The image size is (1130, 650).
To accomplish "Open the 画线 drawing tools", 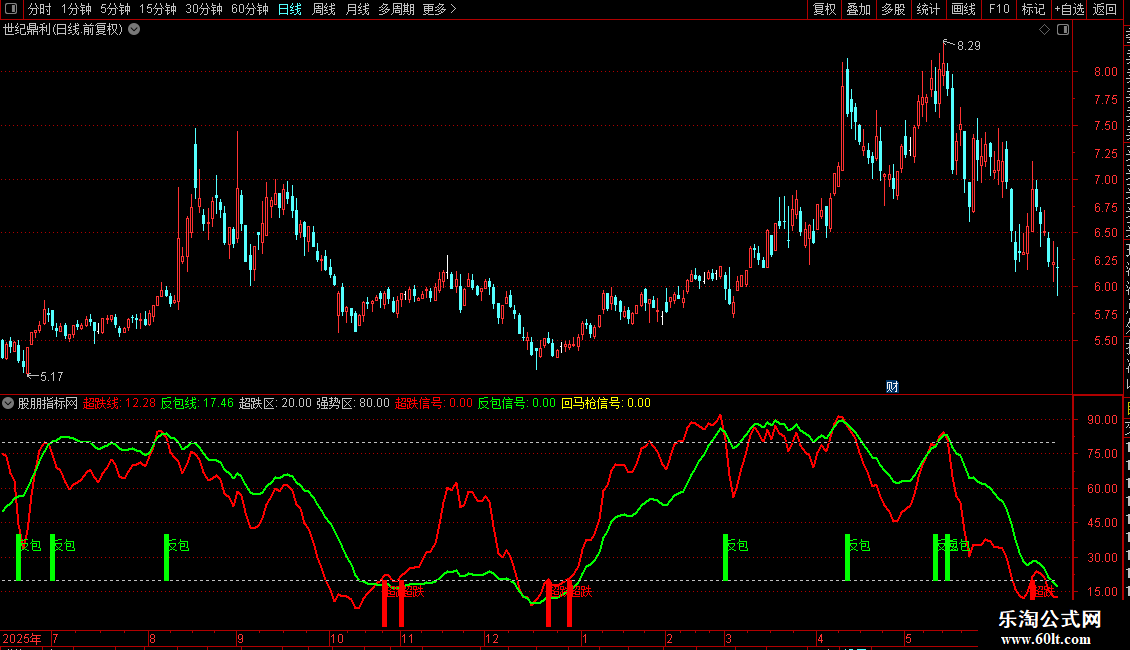I will point(964,9).
